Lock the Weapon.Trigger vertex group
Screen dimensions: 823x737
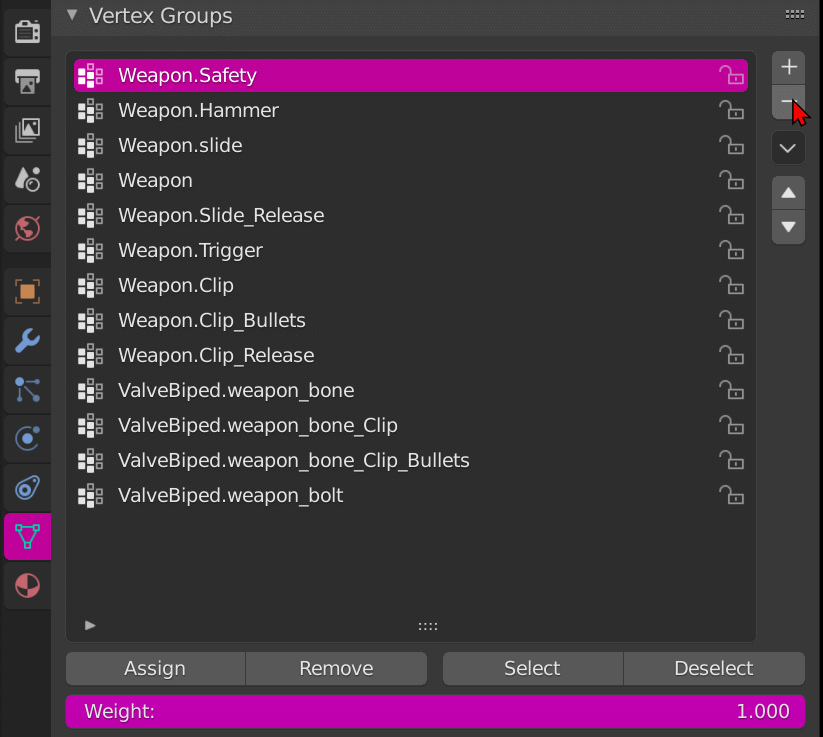click(x=732, y=251)
